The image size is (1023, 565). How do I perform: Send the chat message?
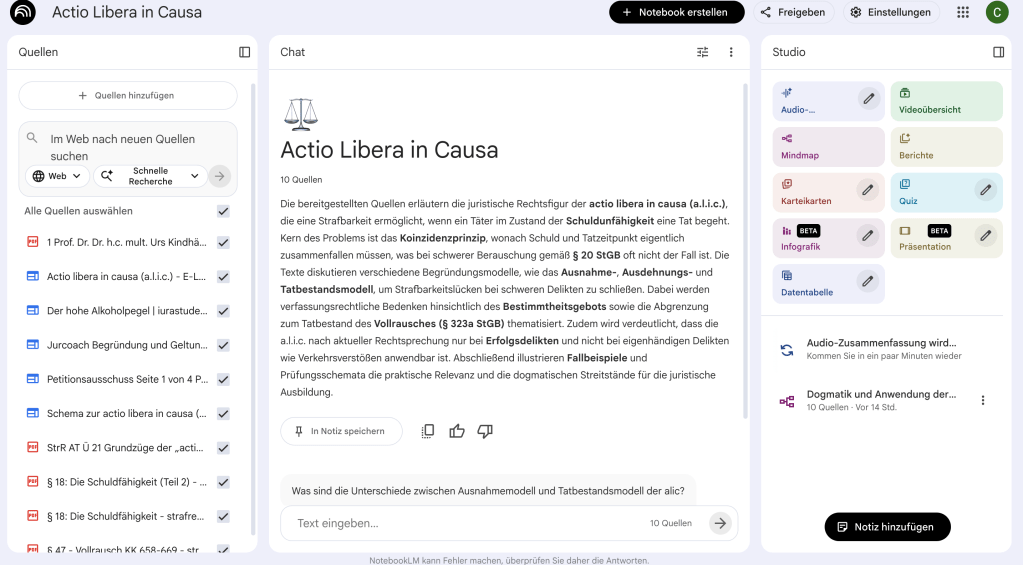(x=720, y=523)
